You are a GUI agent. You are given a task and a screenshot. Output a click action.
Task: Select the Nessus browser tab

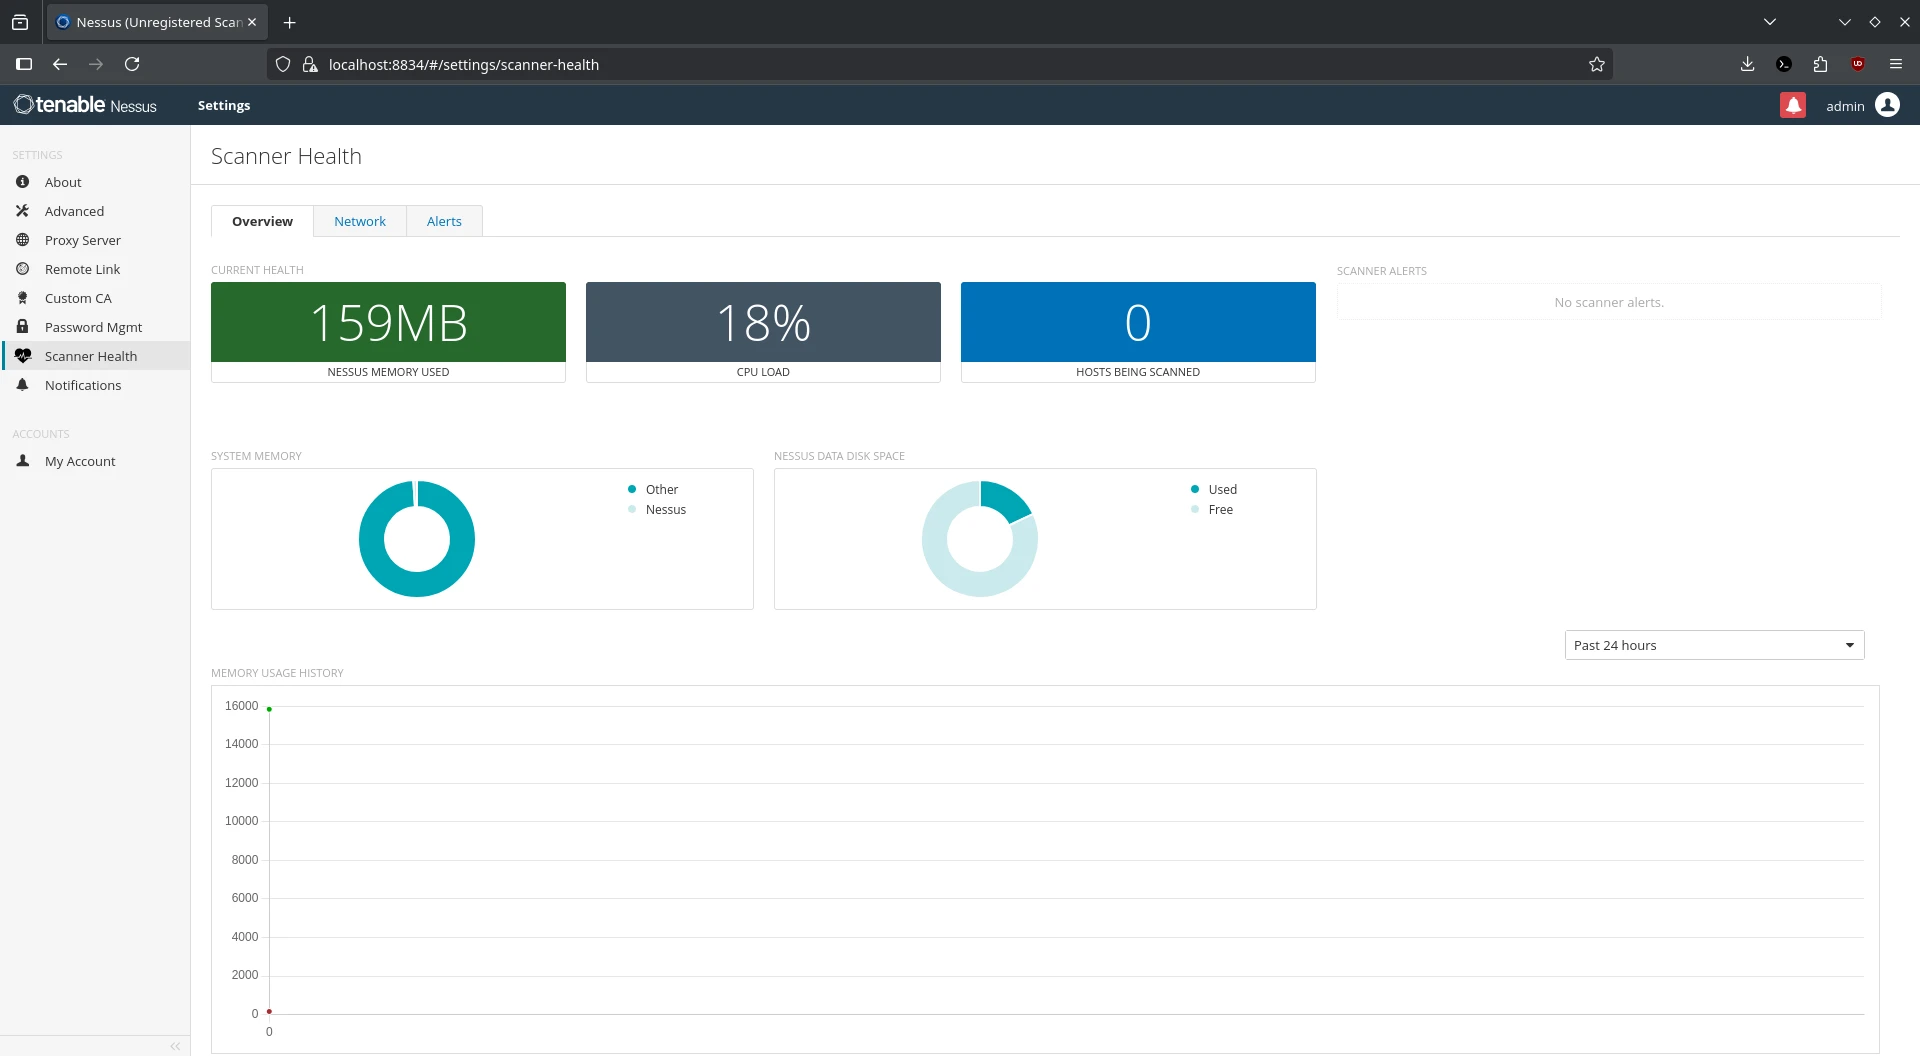pyautogui.click(x=157, y=22)
